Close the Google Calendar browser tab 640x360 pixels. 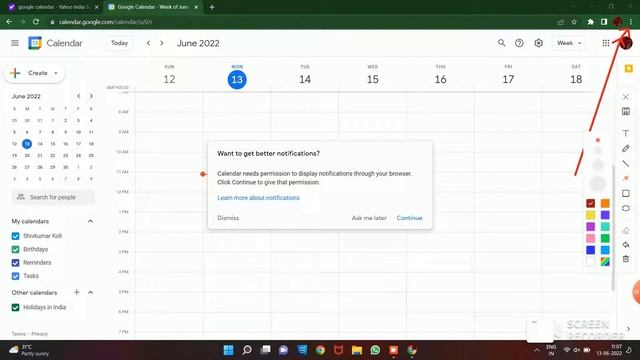point(196,7)
